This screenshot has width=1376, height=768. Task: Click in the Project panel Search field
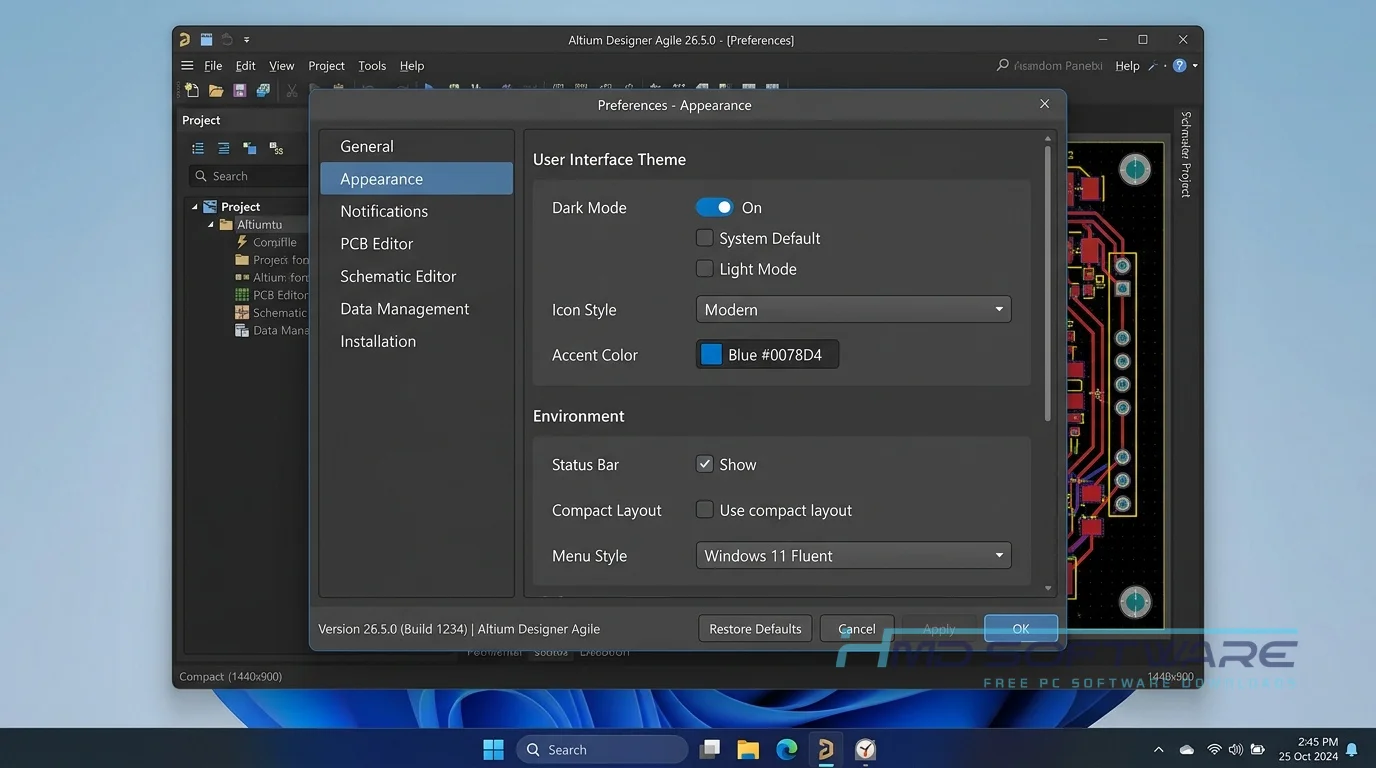[x=250, y=176]
